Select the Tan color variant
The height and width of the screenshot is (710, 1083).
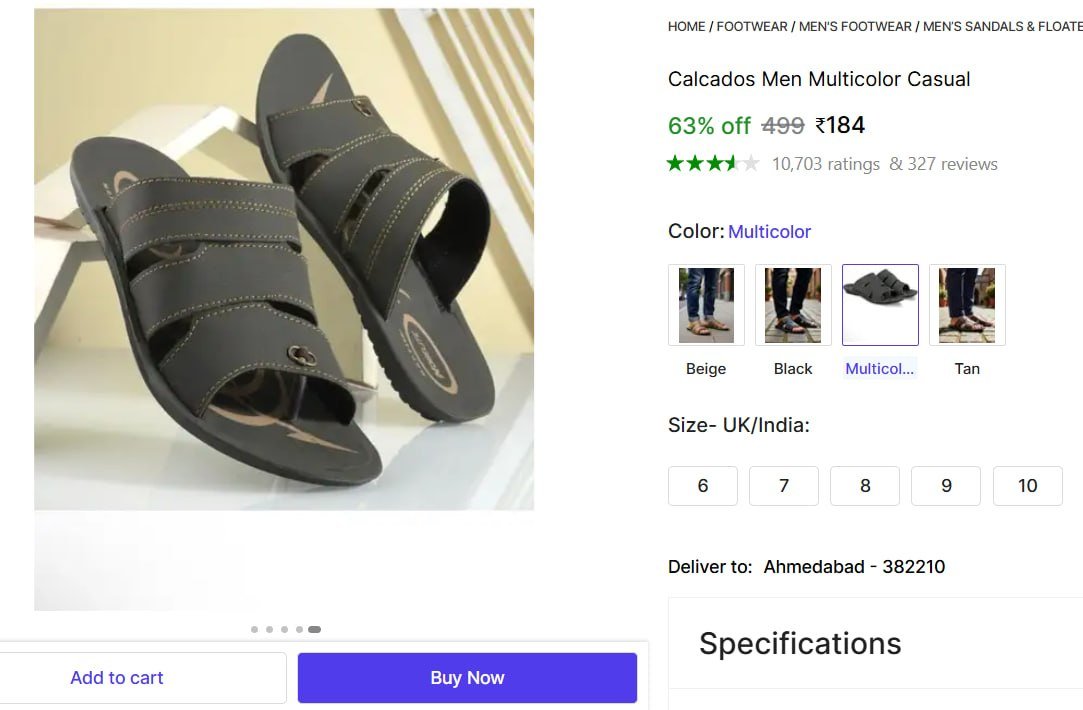(x=967, y=305)
